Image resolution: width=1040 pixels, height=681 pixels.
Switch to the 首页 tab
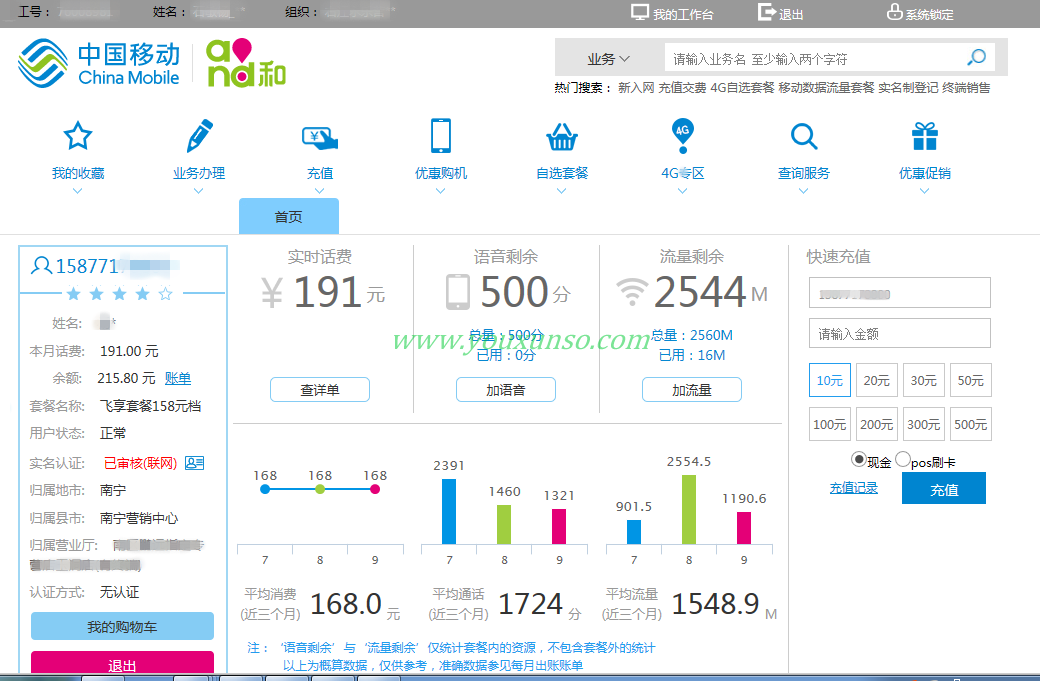click(289, 216)
